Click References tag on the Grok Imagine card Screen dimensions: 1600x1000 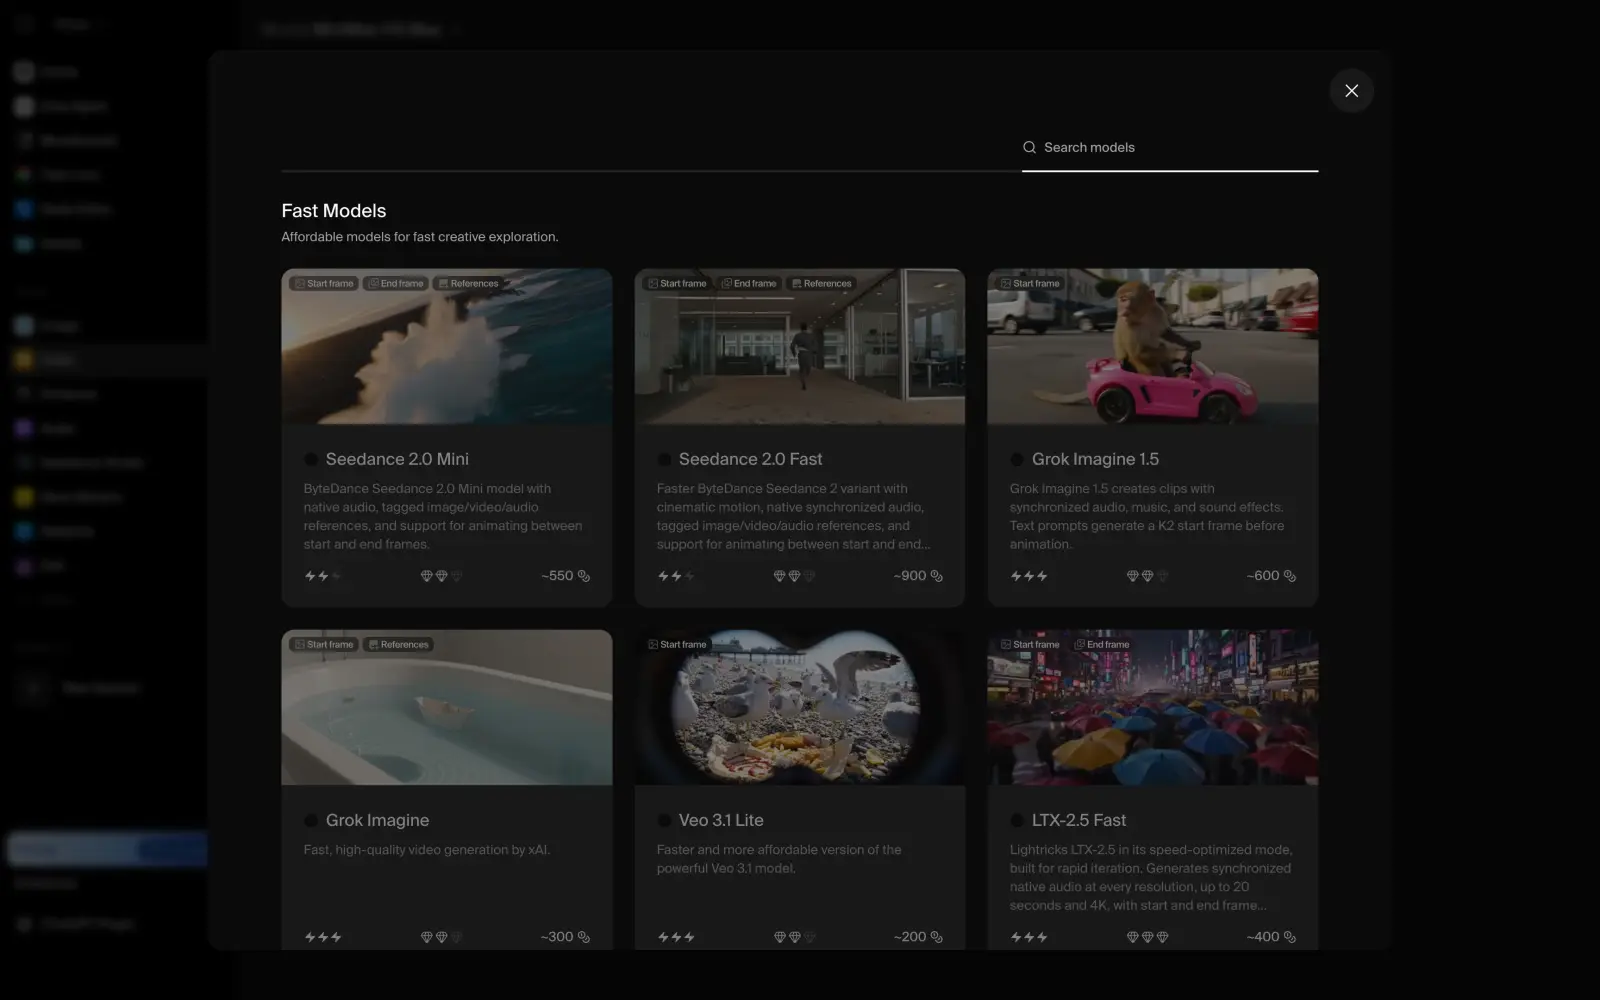click(x=398, y=644)
